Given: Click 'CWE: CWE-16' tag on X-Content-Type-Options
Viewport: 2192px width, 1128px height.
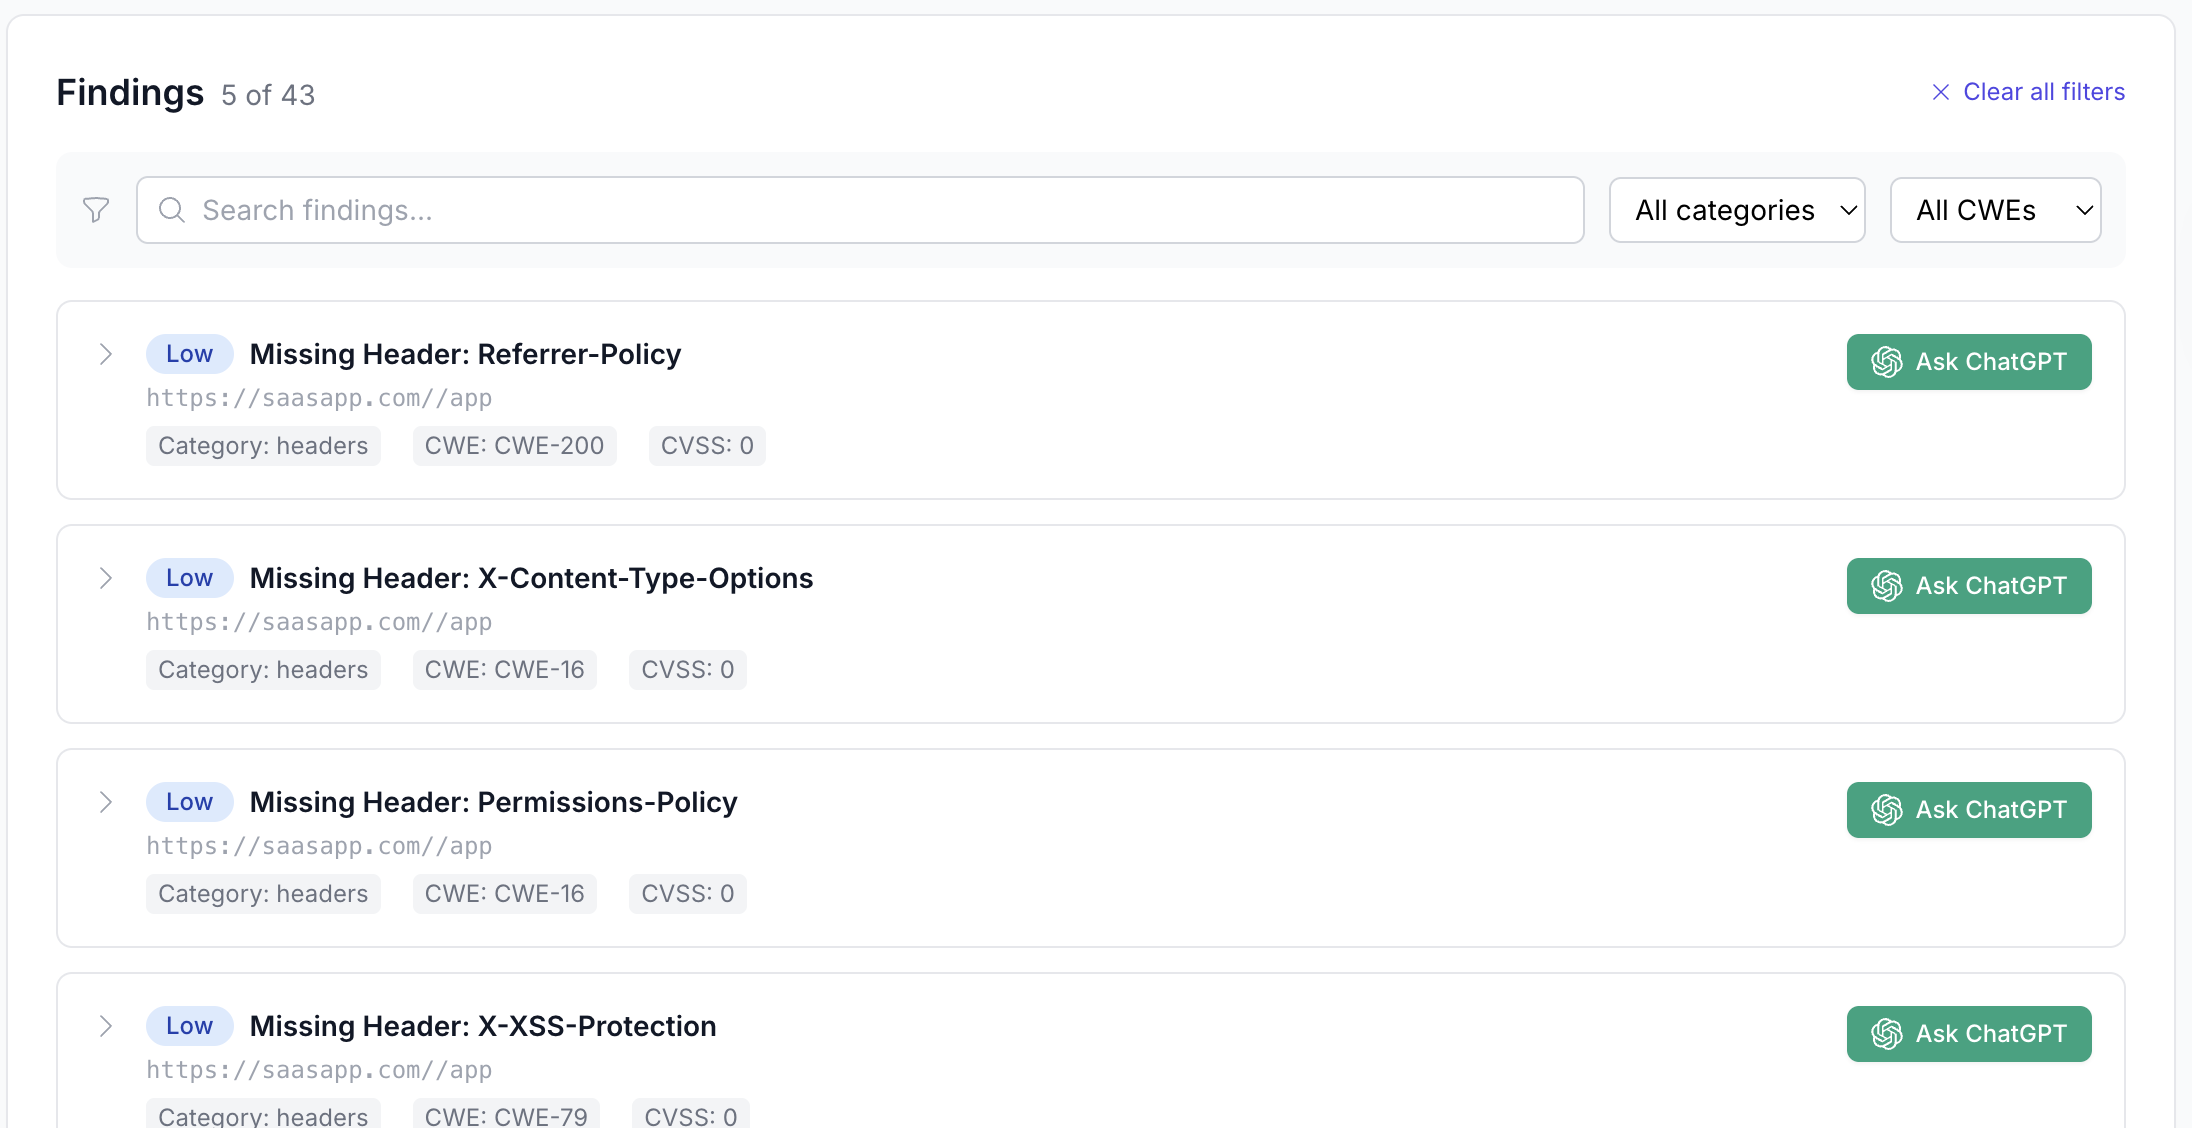Looking at the screenshot, I should tap(505, 670).
